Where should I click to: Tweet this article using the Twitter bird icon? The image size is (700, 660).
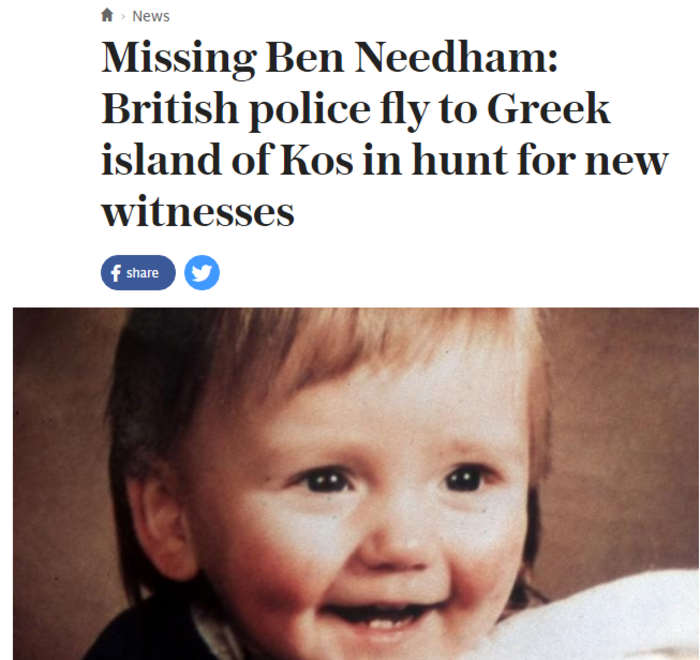pyautogui.click(x=202, y=272)
